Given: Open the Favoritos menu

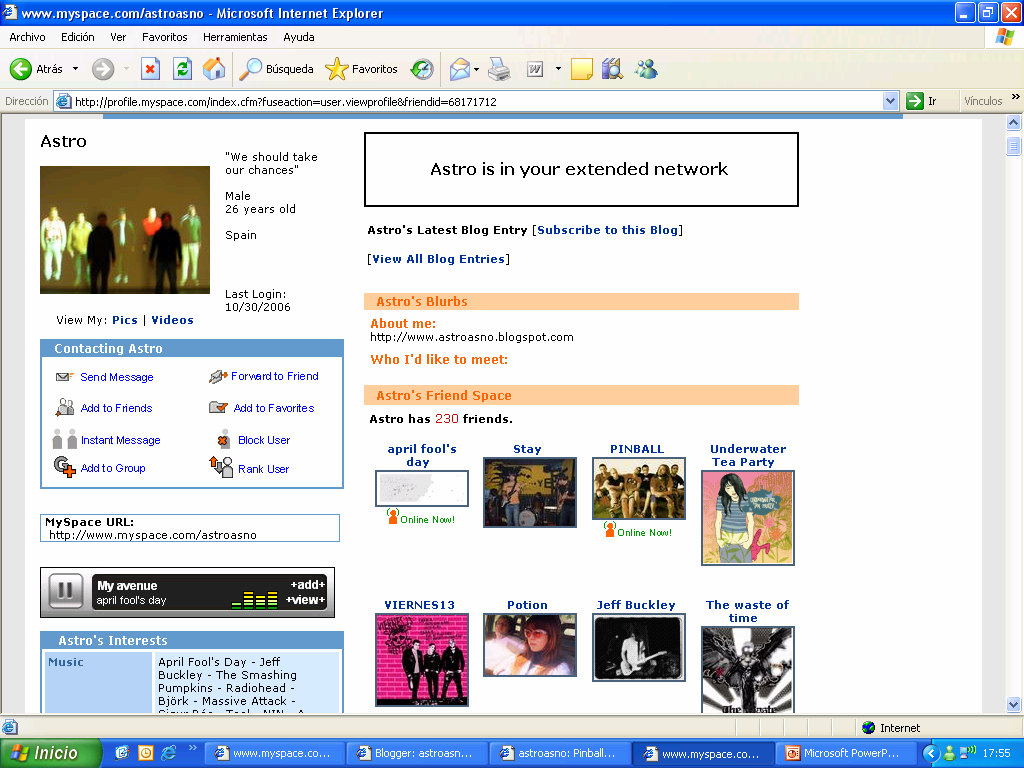Looking at the screenshot, I should click(x=165, y=37).
